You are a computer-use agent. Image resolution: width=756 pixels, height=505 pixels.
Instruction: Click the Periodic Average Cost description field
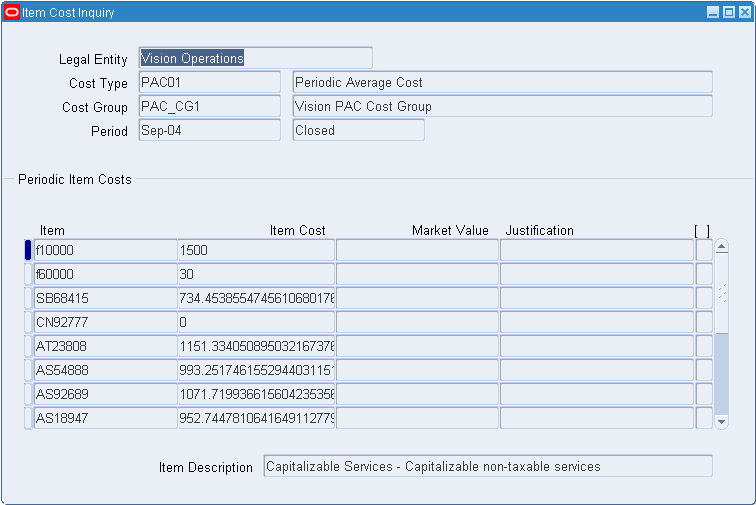pyautogui.click(x=502, y=82)
